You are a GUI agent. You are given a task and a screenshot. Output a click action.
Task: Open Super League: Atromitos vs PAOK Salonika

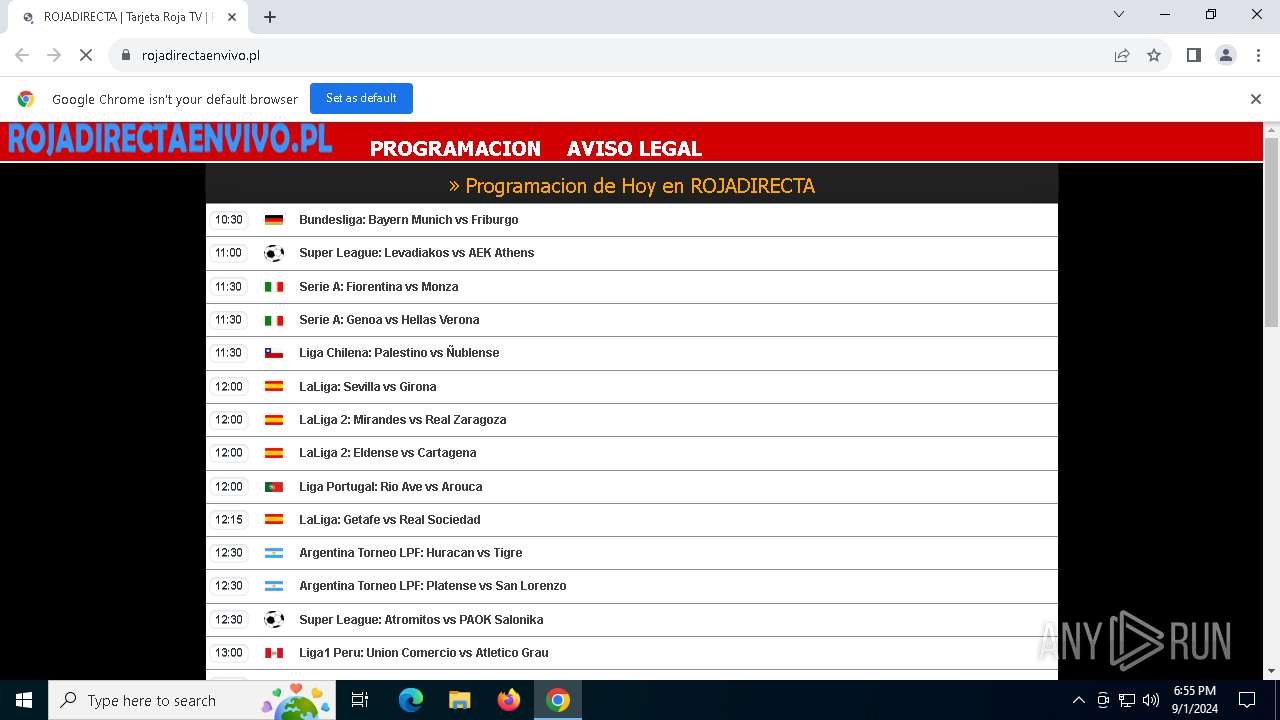click(421, 620)
